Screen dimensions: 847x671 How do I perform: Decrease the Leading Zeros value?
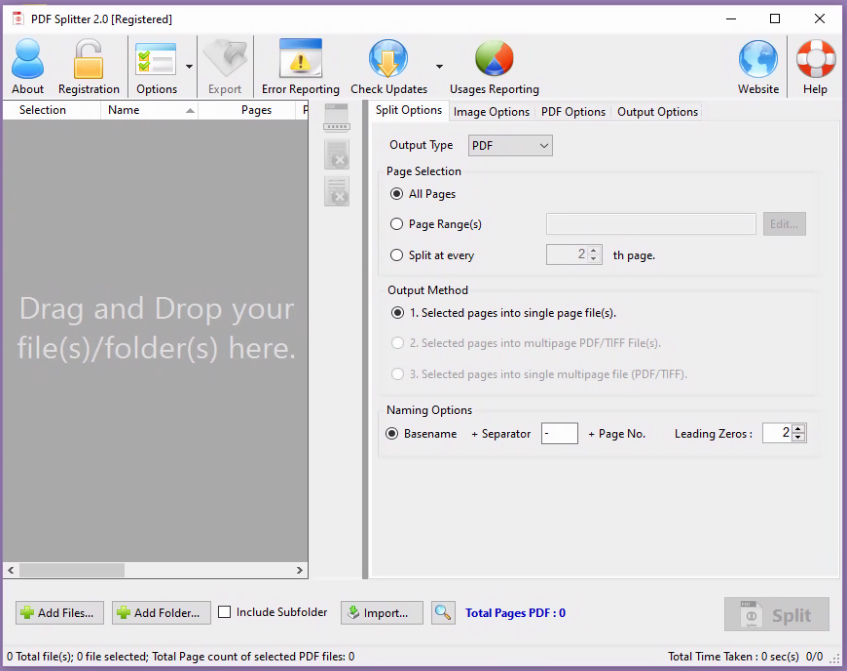point(798,437)
